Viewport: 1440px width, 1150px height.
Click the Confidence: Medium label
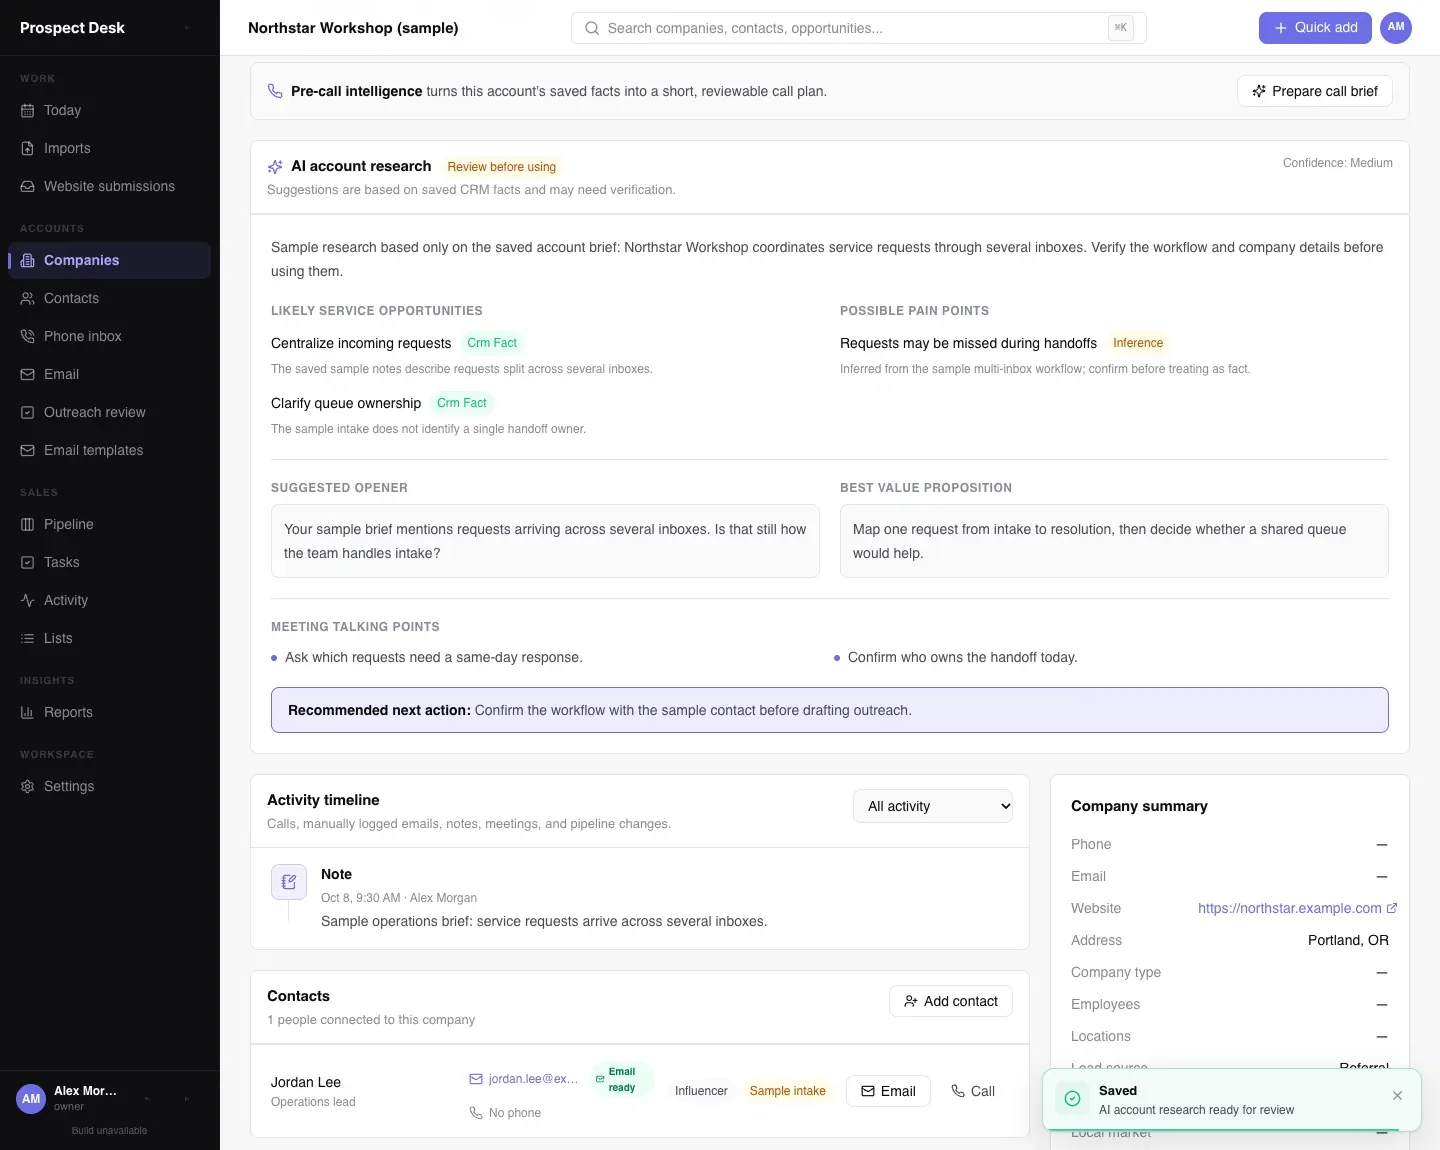pyautogui.click(x=1338, y=163)
